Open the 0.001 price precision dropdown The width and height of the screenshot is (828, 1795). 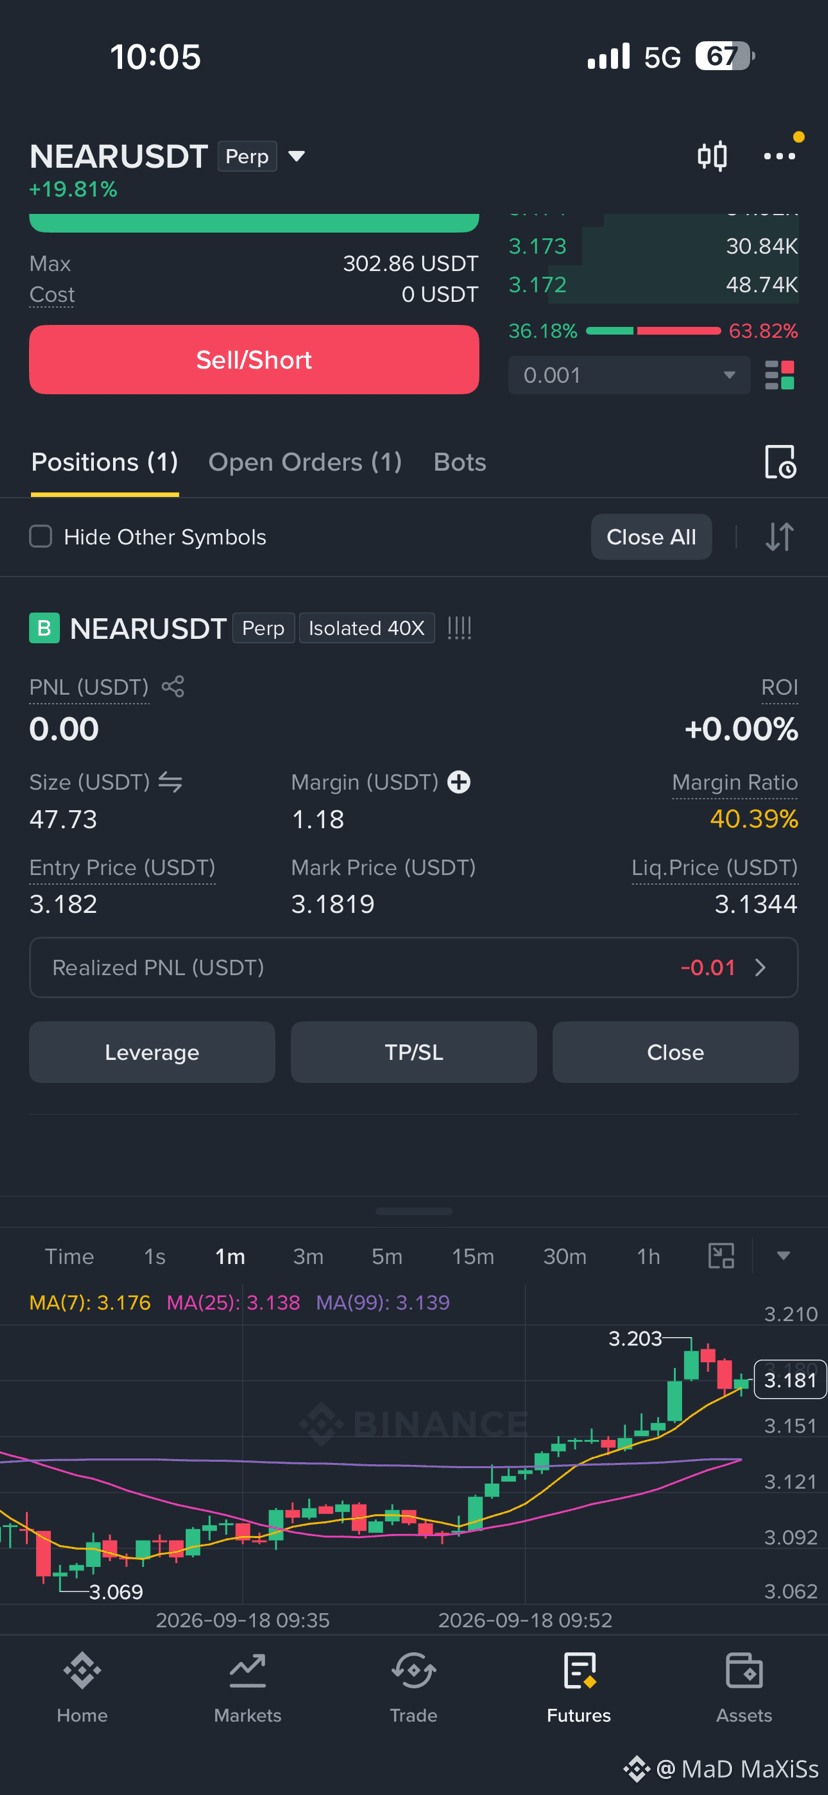click(x=629, y=375)
